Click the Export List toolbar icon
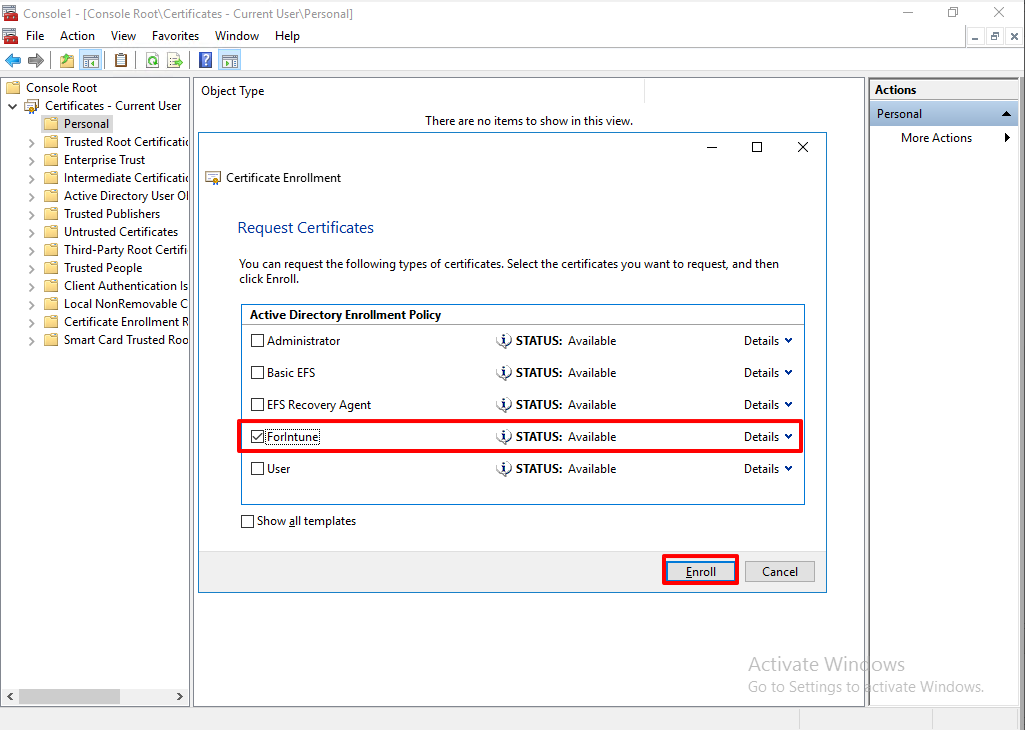Image resolution: width=1025 pixels, height=730 pixels. coord(175,61)
